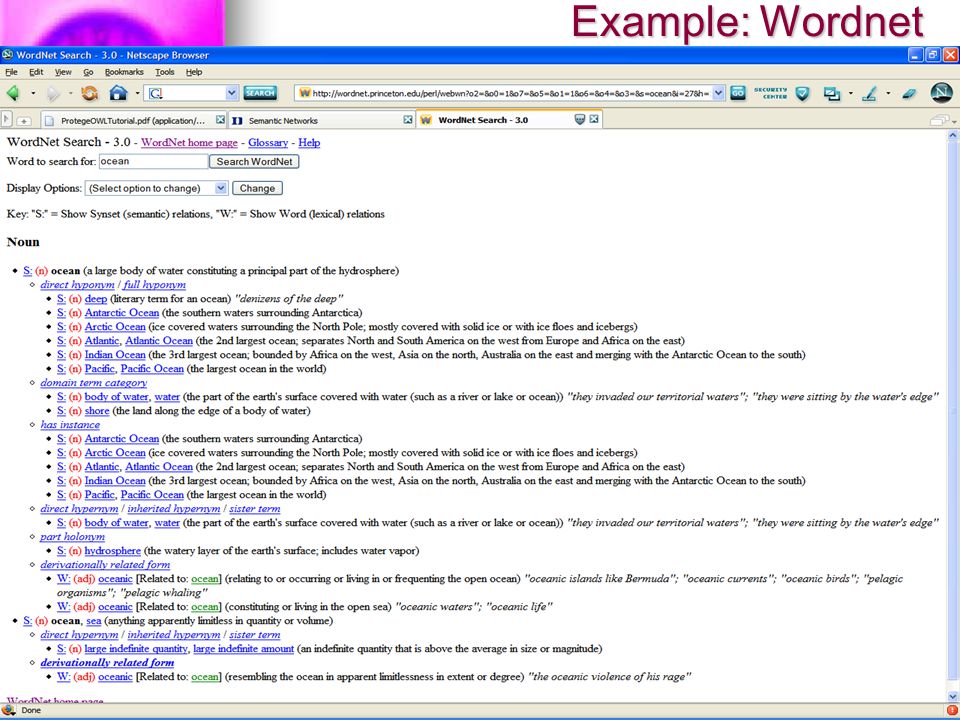Open the search engine box dropdown
The width and height of the screenshot is (960, 720).
(231, 93)
